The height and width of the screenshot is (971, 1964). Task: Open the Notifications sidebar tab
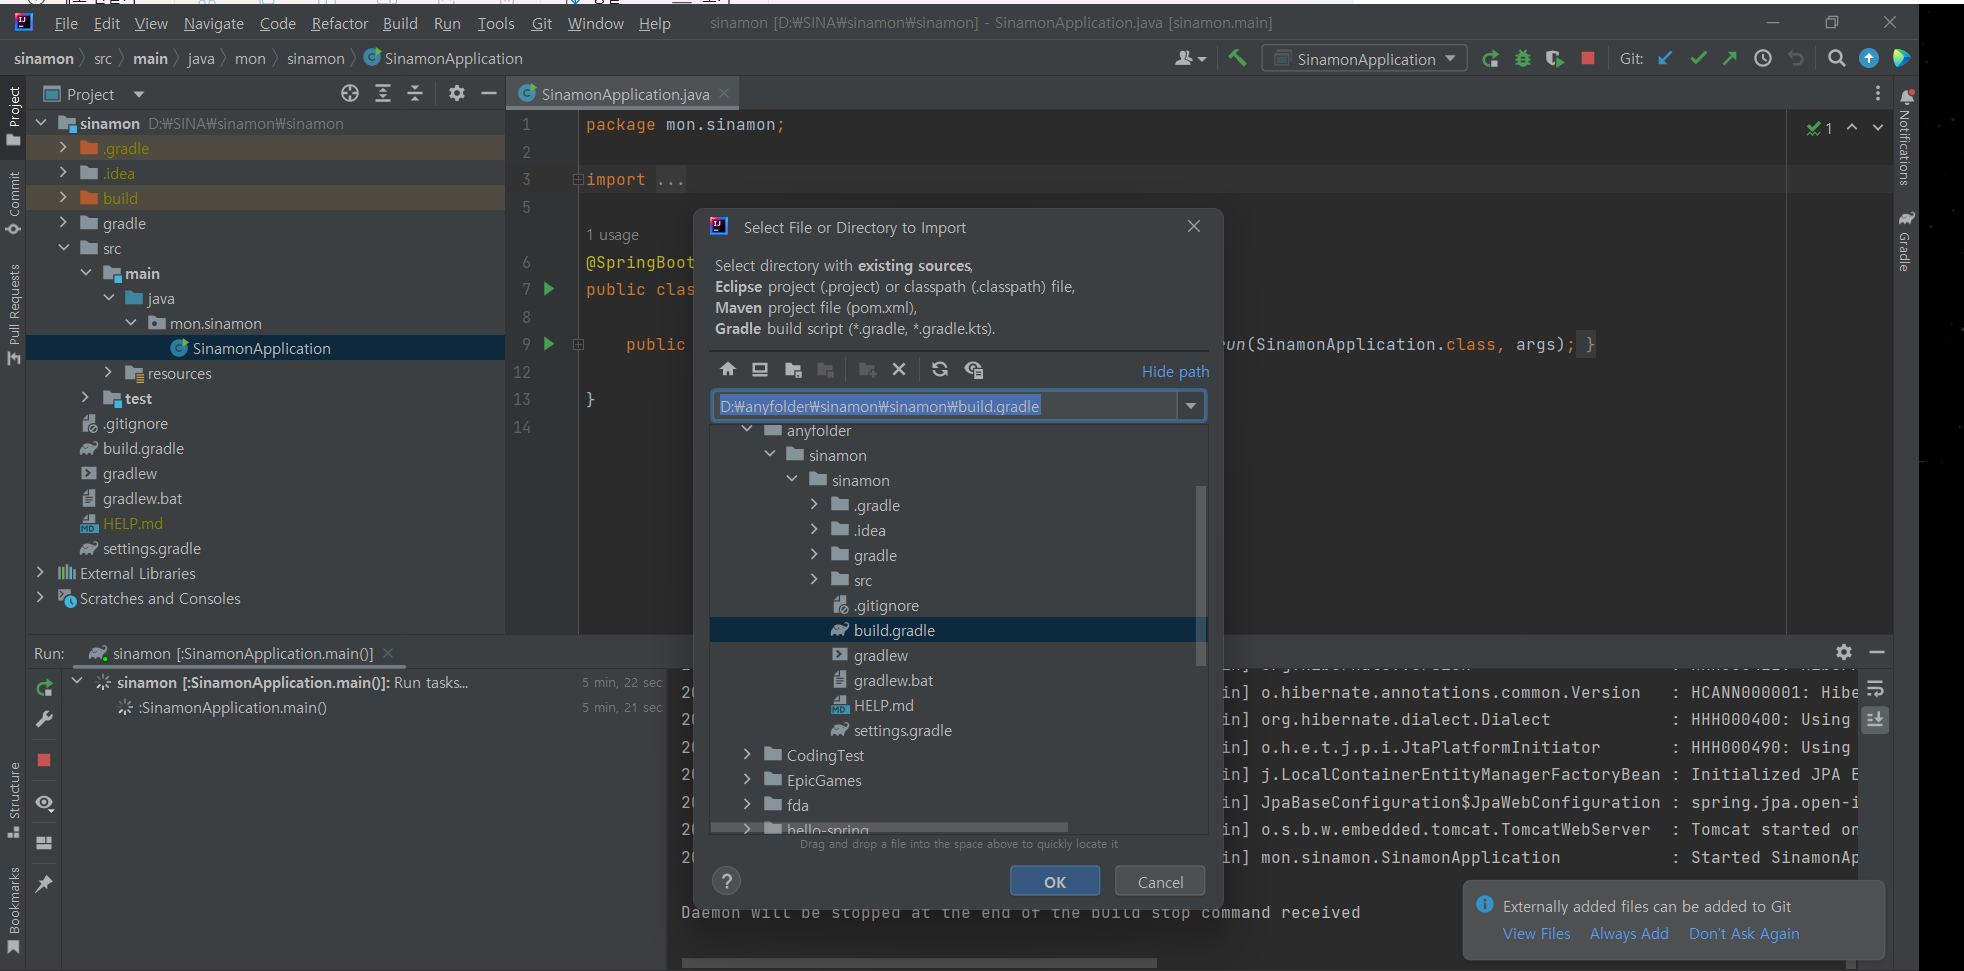[x=1905, y=138]
